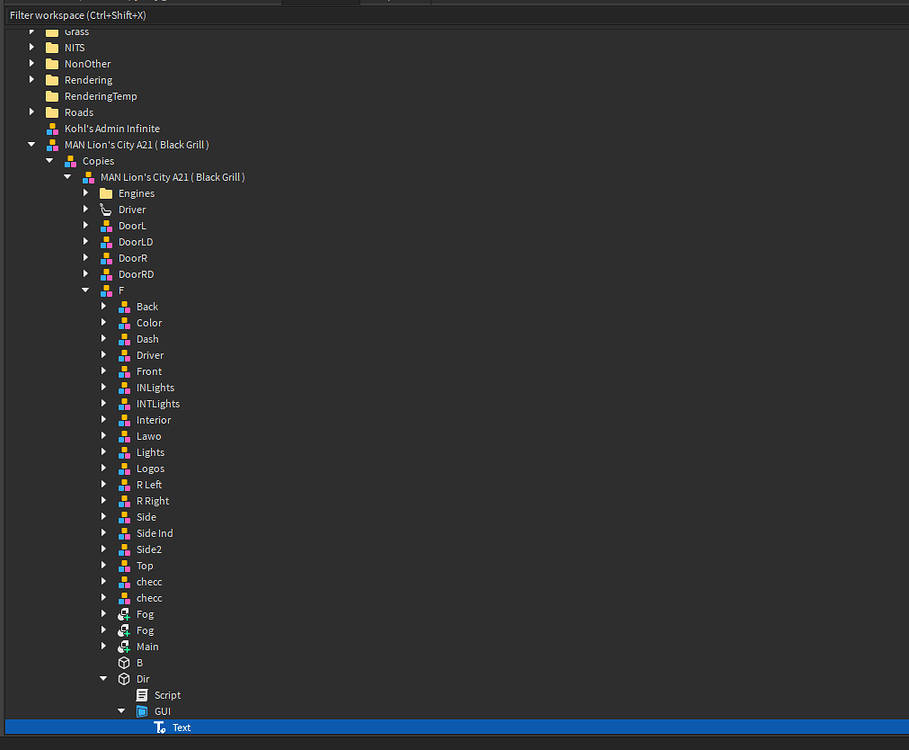Expand the INTLights entry
Viewport: 909px width, 750px height.
pos(103,403)
